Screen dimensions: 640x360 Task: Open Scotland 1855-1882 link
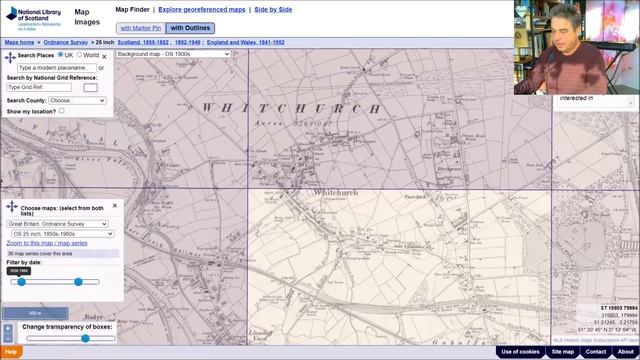[143, 42]
